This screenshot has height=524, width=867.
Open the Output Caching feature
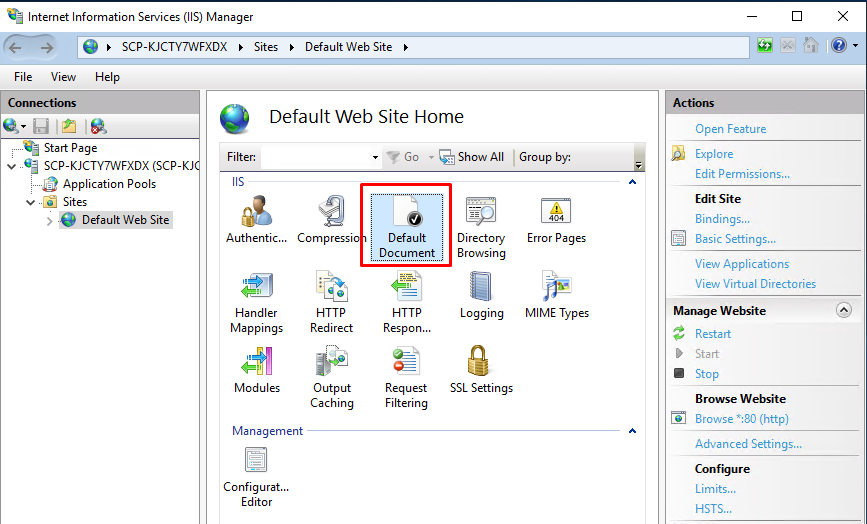coord(332,377)
